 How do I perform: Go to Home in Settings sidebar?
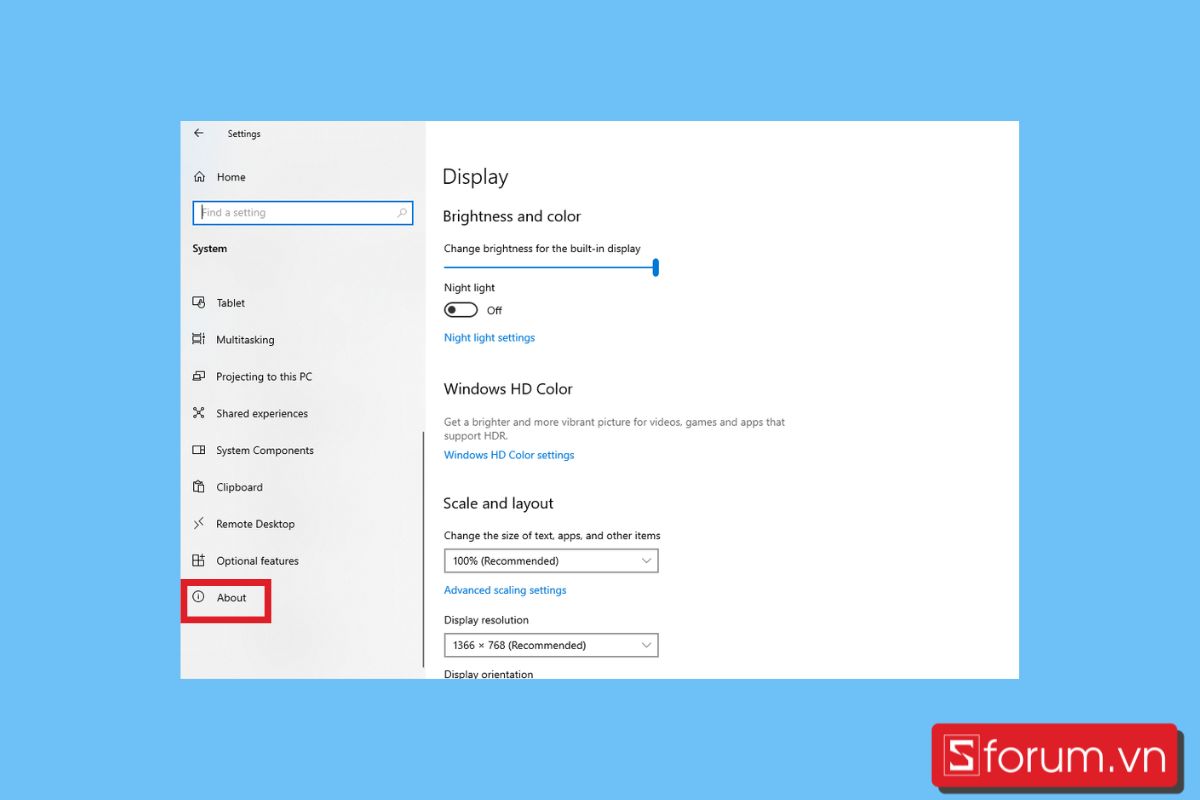pyautogui.click(x=231, y=177)
